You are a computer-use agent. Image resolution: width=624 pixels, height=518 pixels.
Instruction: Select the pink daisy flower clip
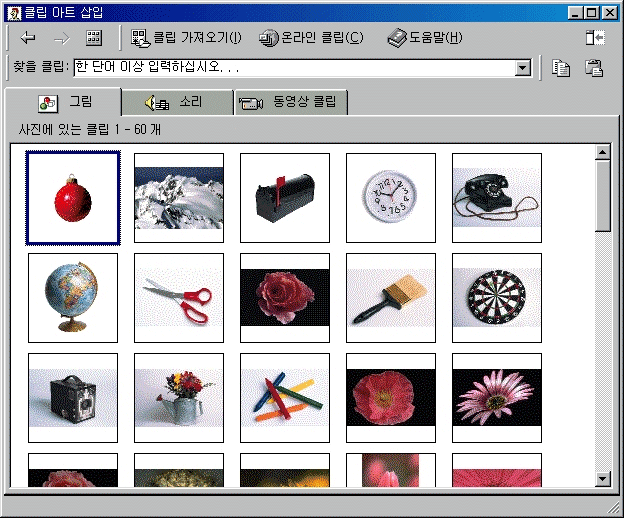[x=497, y=398]
